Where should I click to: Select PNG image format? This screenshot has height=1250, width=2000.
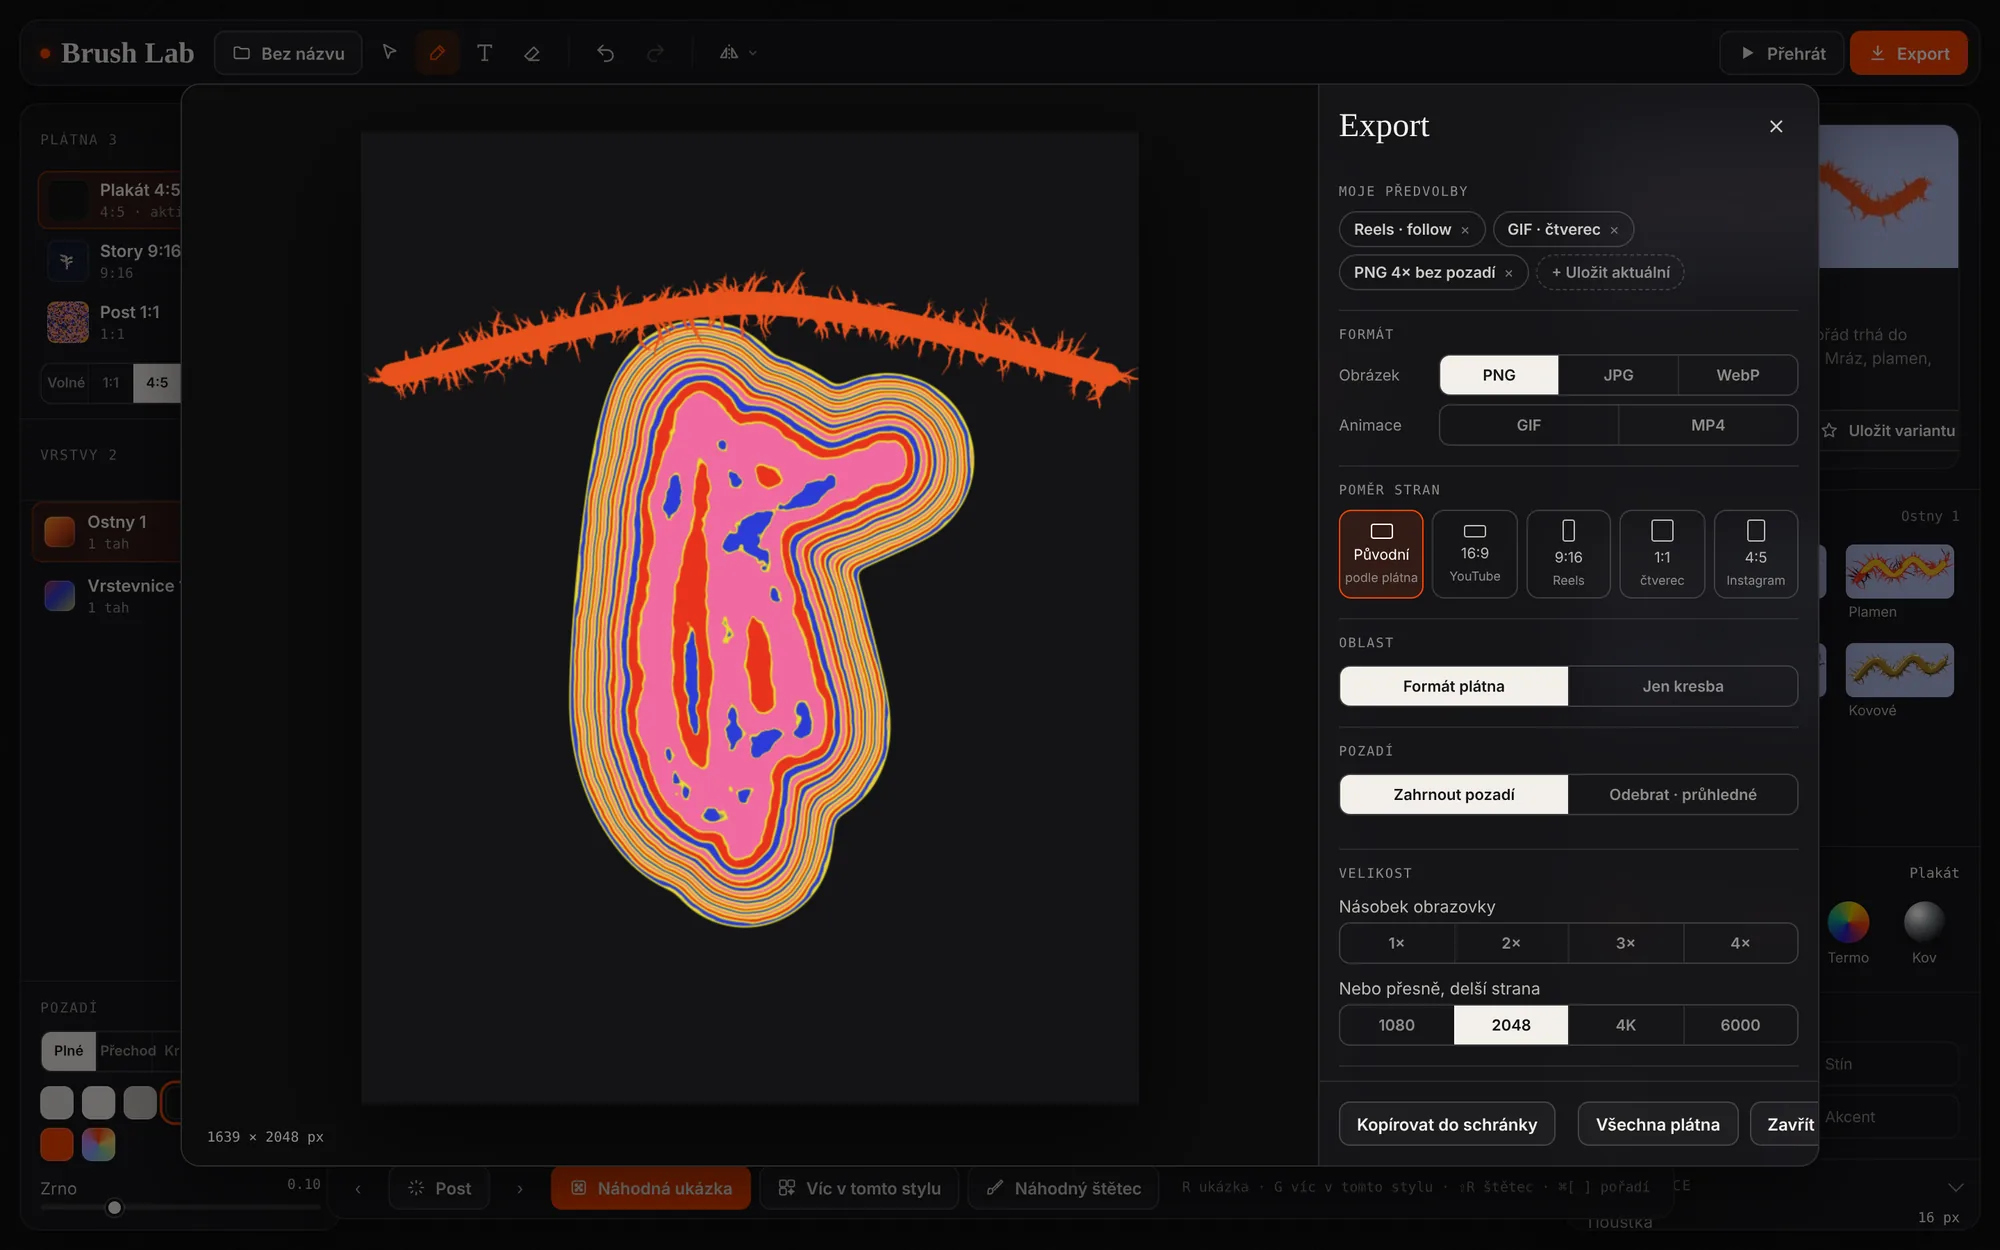[1498, 375]
